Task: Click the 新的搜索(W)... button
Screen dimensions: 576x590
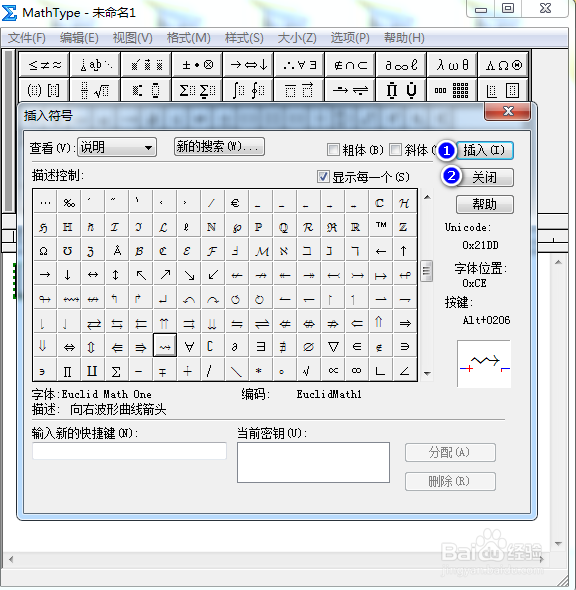Action: coord(219,146)
